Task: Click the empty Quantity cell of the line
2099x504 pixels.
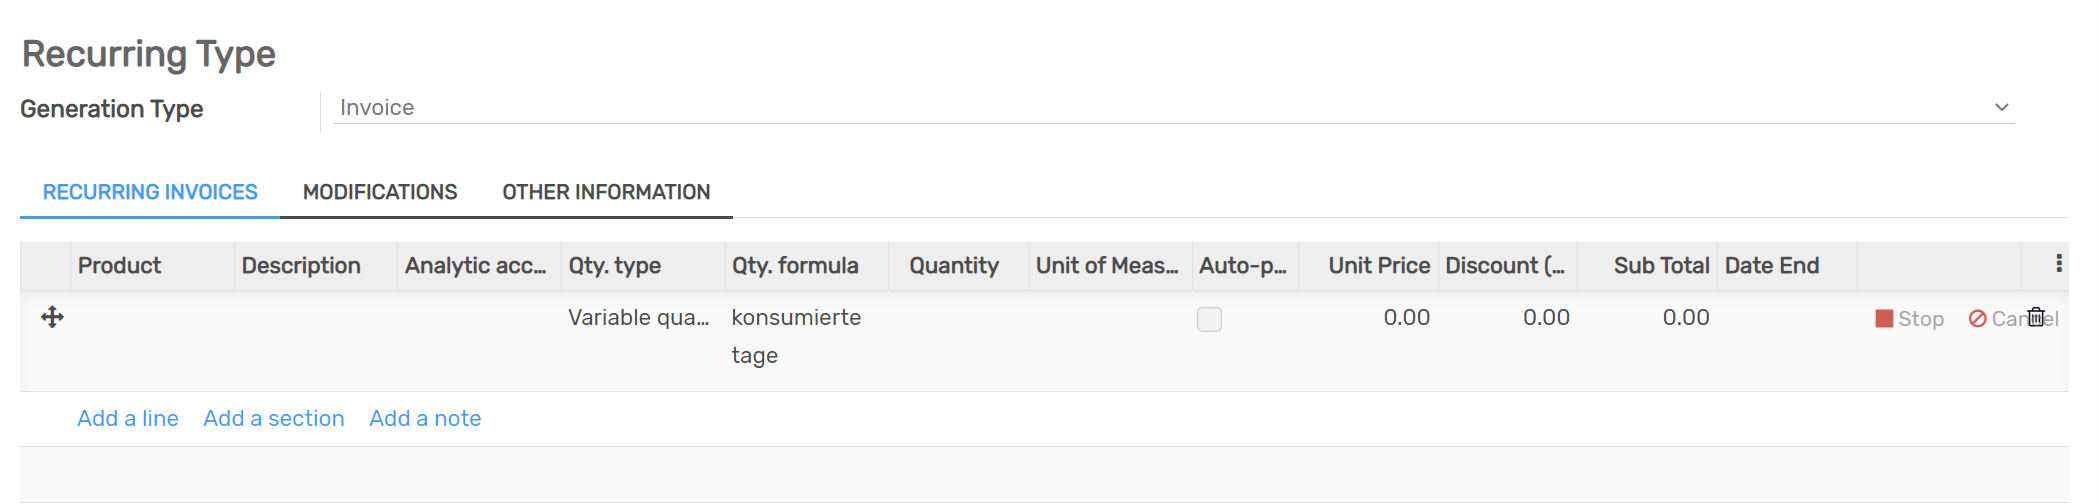Action: [957, 318]
